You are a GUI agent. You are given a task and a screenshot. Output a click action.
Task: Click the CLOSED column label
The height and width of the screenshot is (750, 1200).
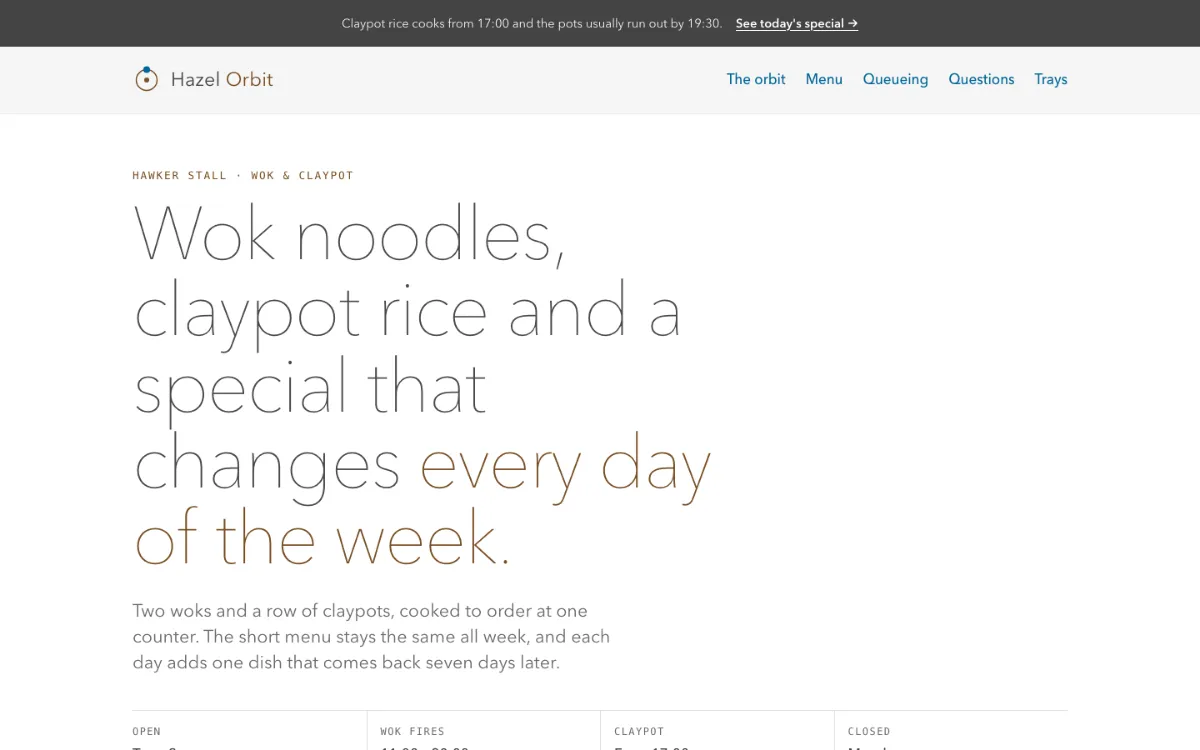869,731
